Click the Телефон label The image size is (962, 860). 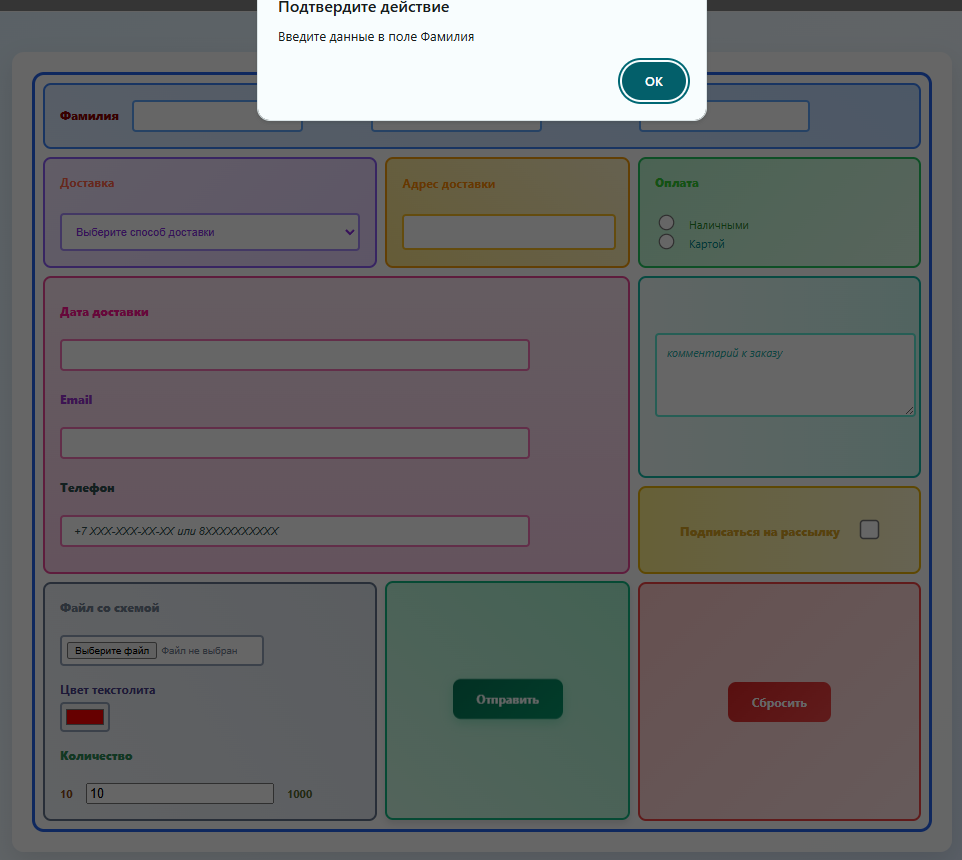point(87,488)
